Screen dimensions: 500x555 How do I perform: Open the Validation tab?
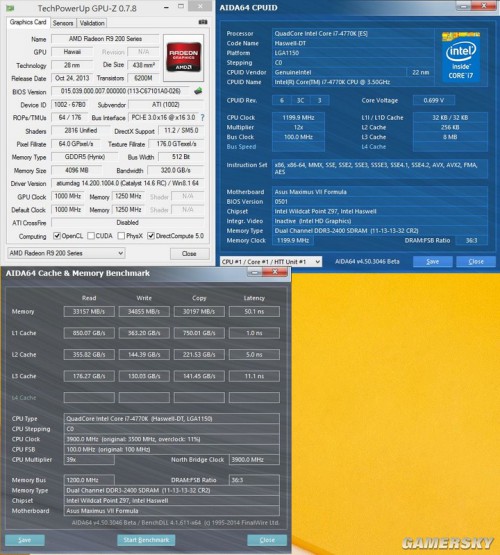coord(92,23)
